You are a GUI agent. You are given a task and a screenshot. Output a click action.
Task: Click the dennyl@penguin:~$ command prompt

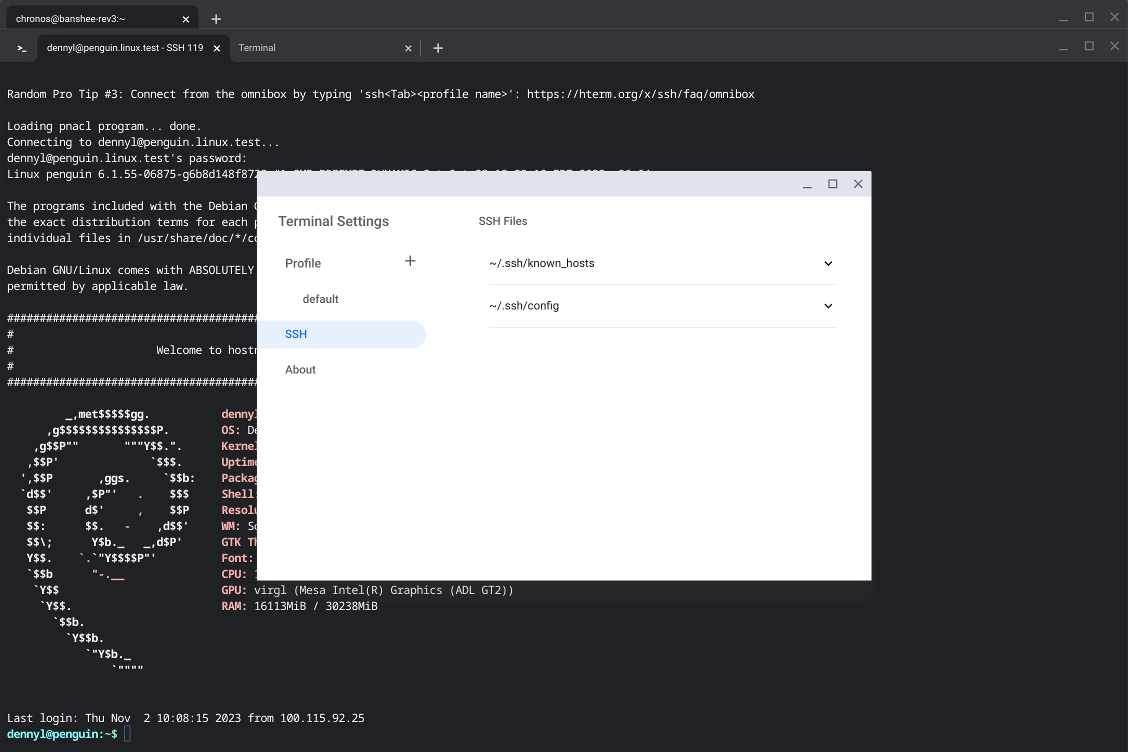pyautogui.click(x=62, y=734)
